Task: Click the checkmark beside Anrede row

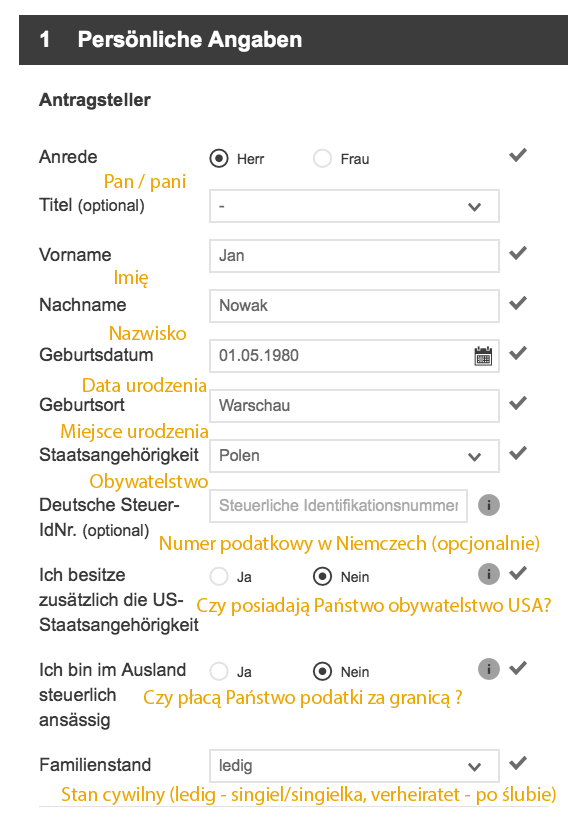Action: 518,155
